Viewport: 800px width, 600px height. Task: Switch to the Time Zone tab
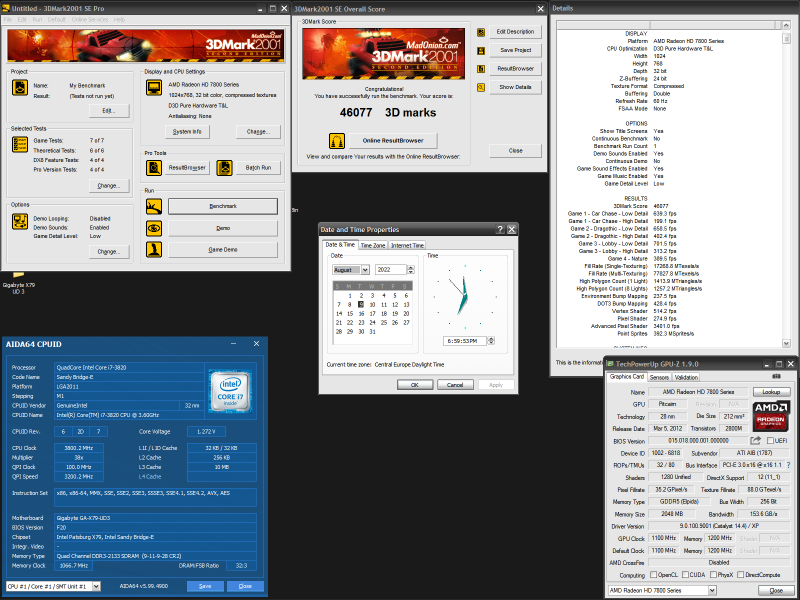(x=372, y=245)
